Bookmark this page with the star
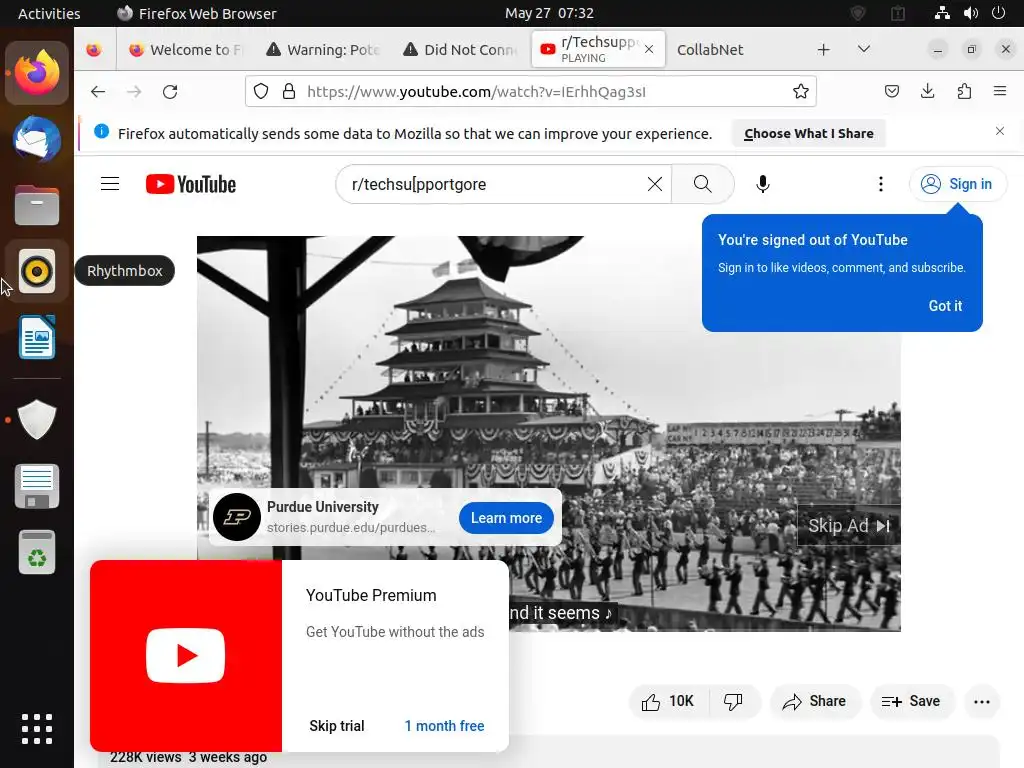 [x=801, y=91]
